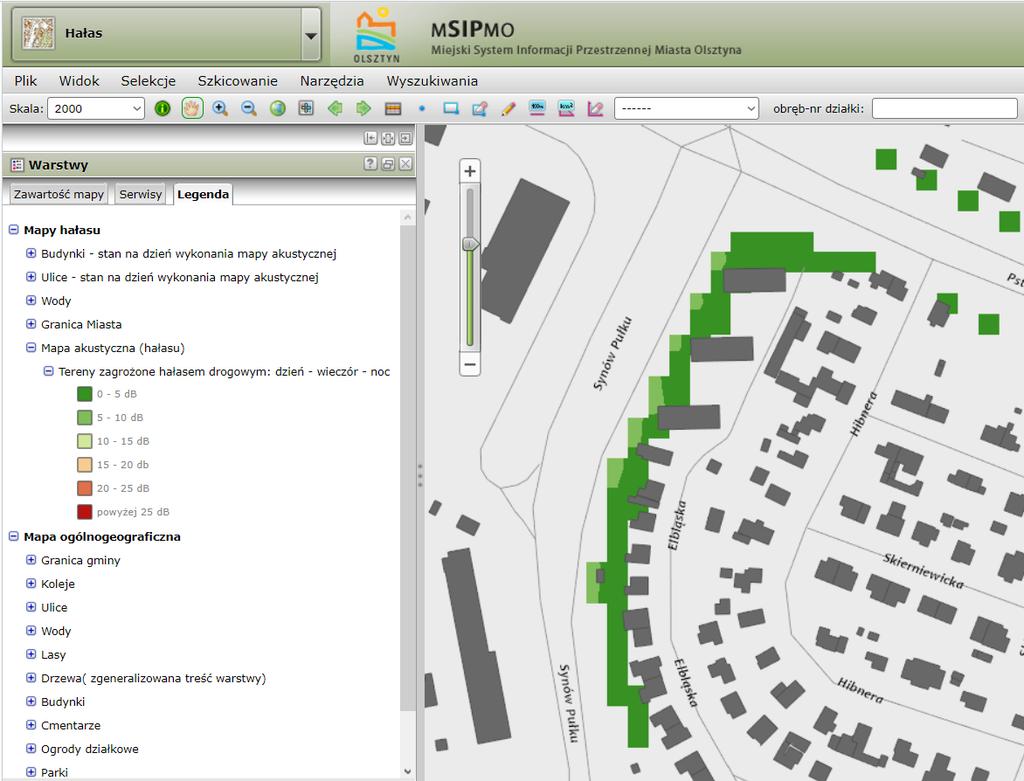
Task: Open the attribute table icon
Action: [x=392, y=108]
